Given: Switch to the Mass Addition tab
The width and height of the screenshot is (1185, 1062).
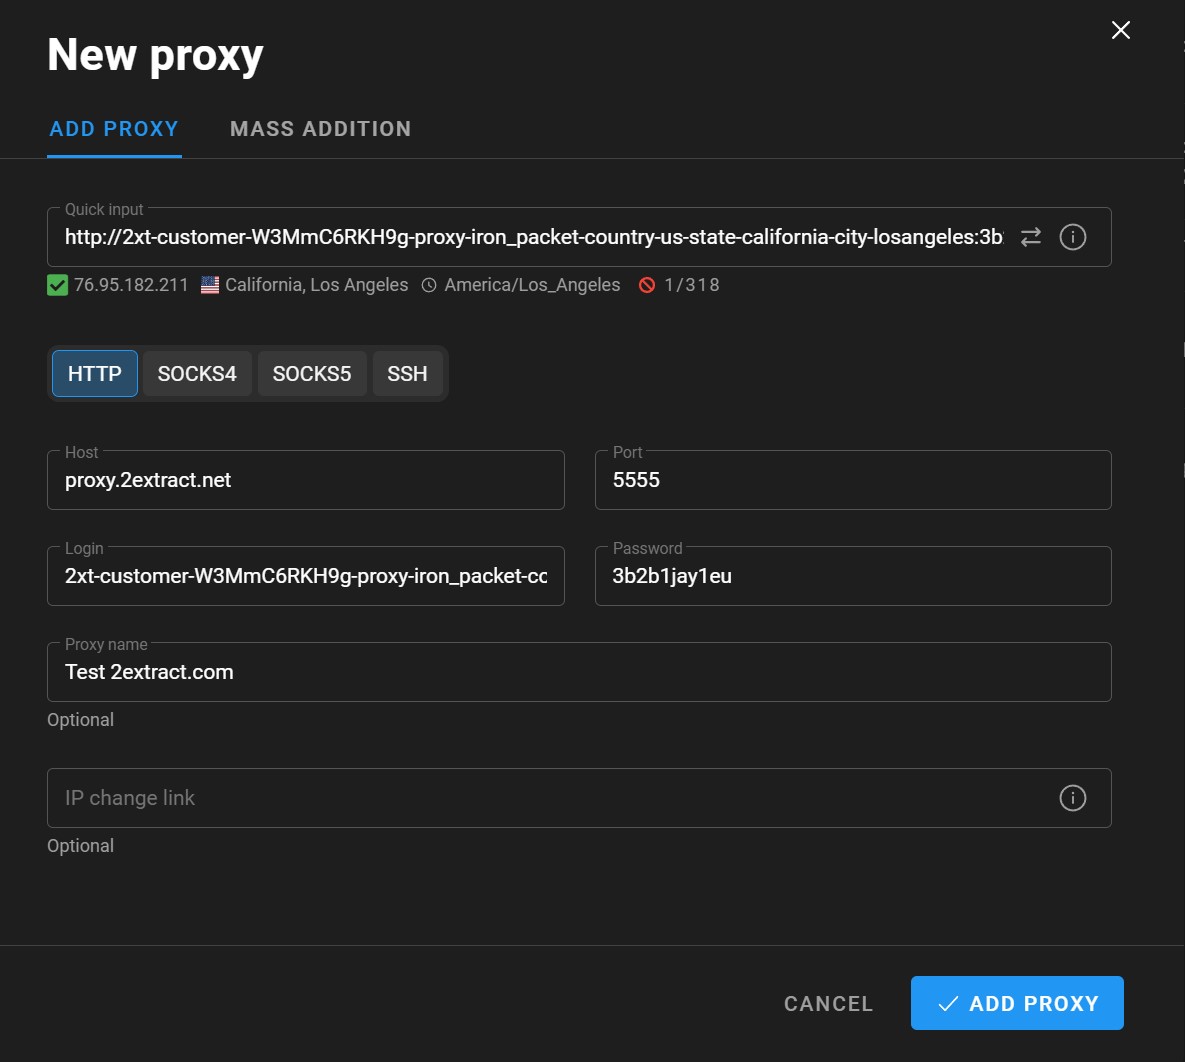Looking at the screenshot, I should [x=320, y=129].
